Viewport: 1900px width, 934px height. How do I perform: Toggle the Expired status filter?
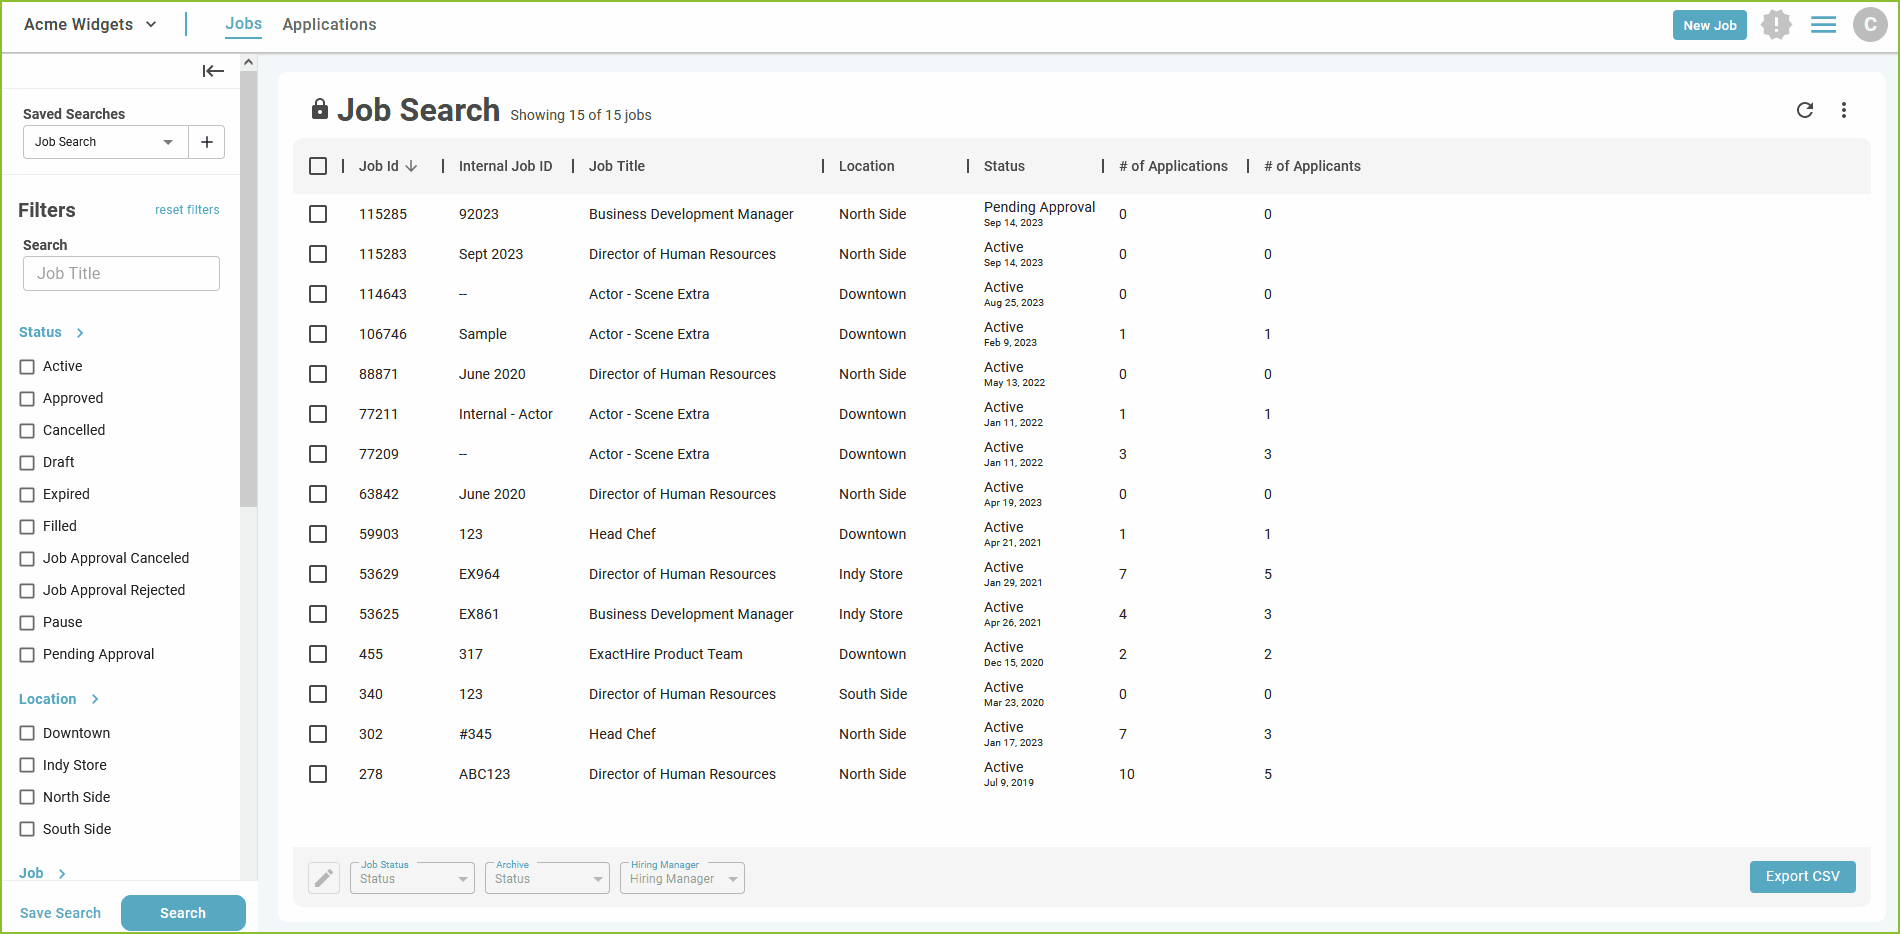pyautogui.click(x=27, y=495)
